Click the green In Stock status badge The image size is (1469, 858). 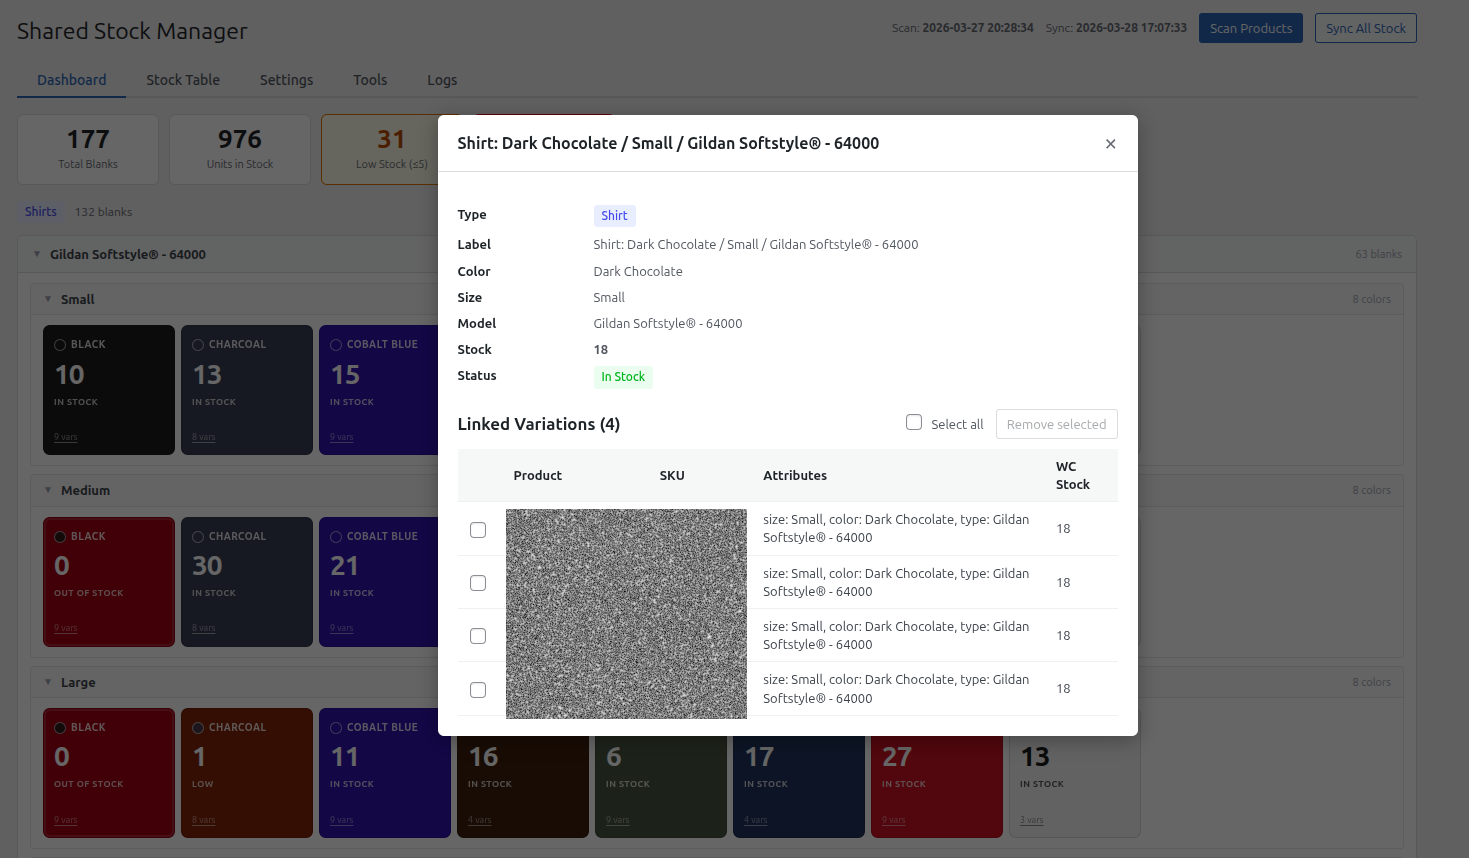(x=622, y=376)
